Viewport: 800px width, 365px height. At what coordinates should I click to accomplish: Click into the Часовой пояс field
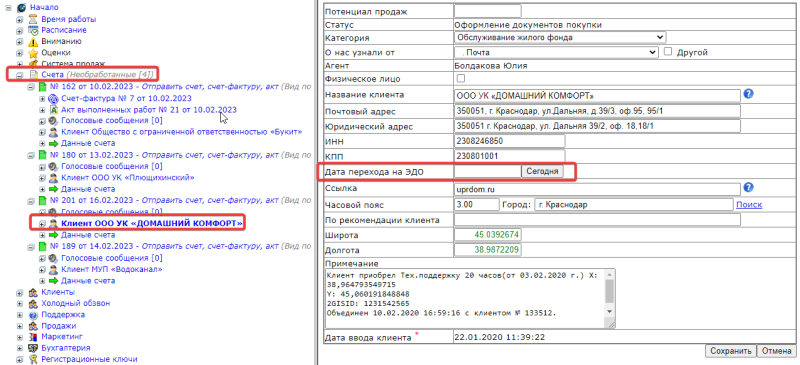click(477, 205)
